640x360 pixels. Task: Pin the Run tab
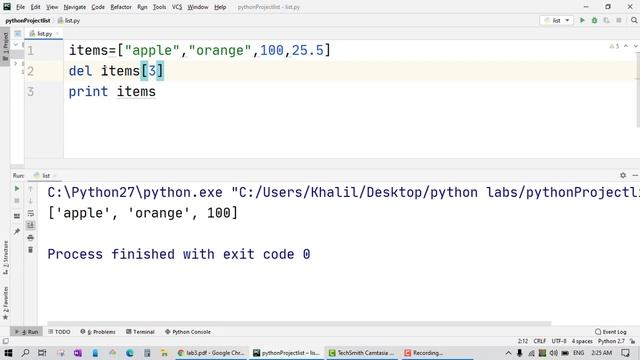click(17, 231)
